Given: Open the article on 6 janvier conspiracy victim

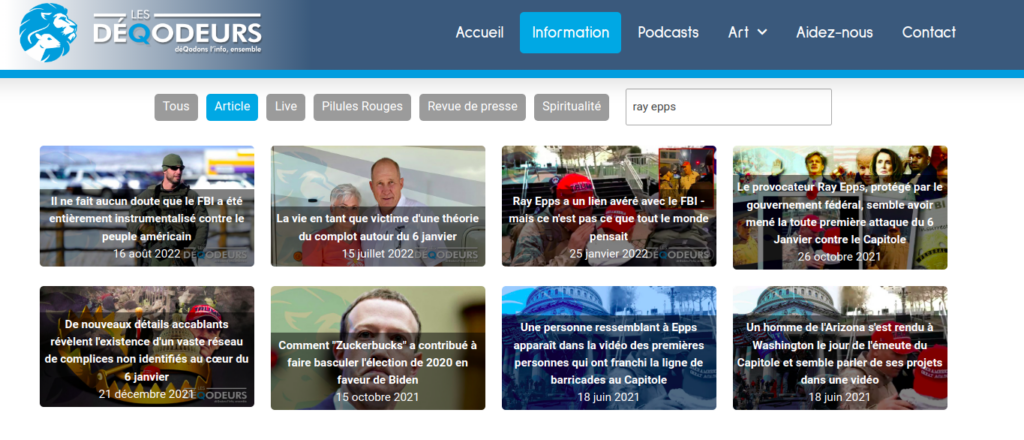Looking at the screenshot, I should click(378, 206).
